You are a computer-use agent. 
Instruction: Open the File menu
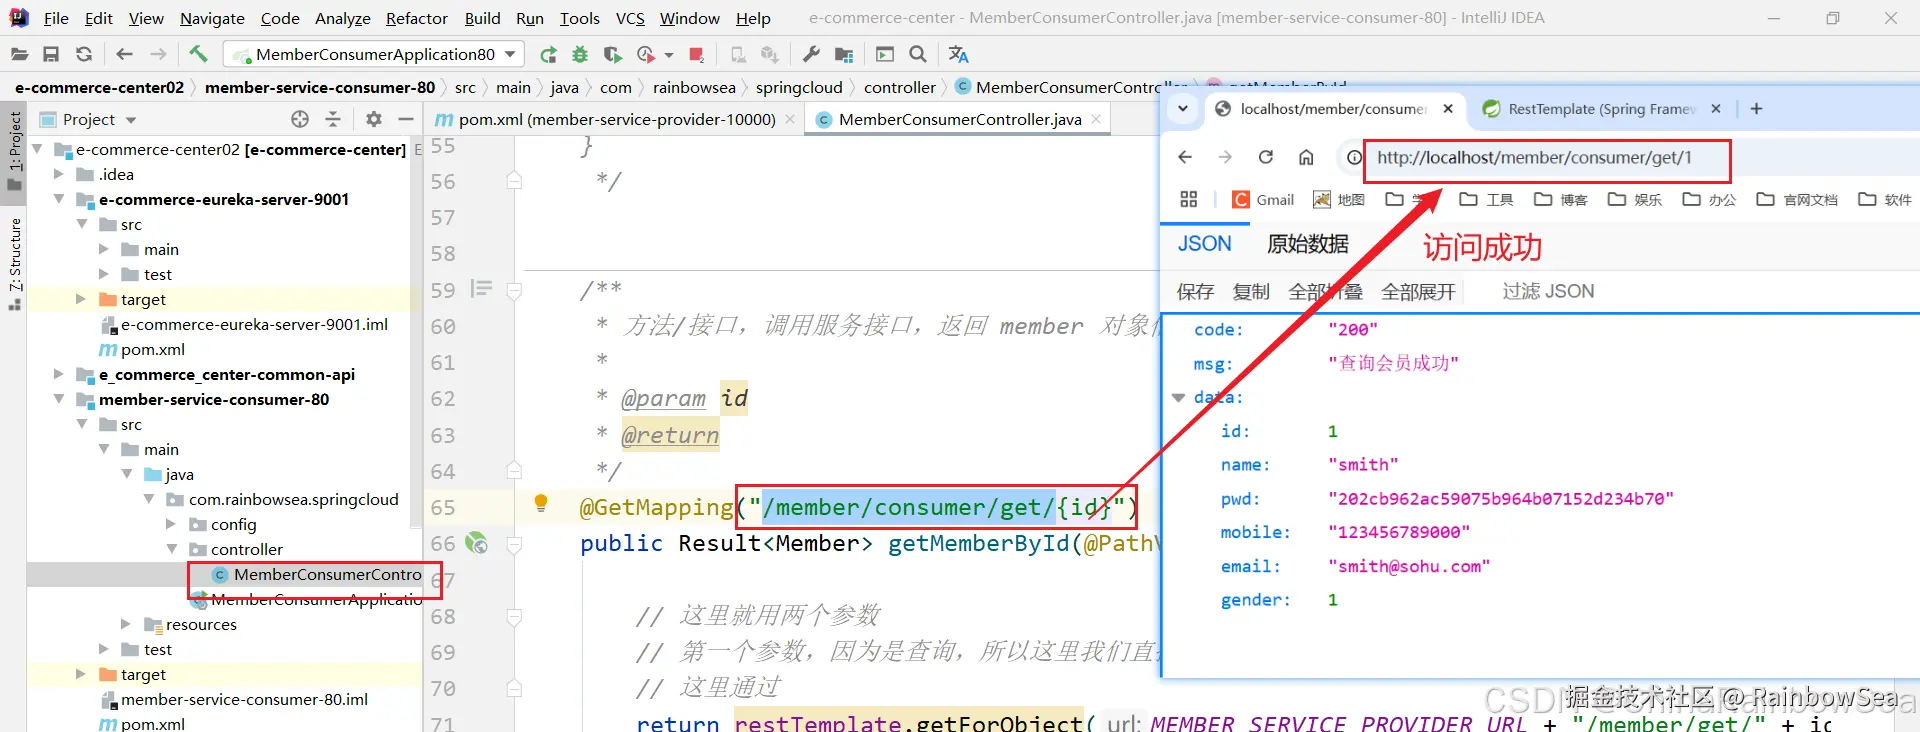(56, 18)
